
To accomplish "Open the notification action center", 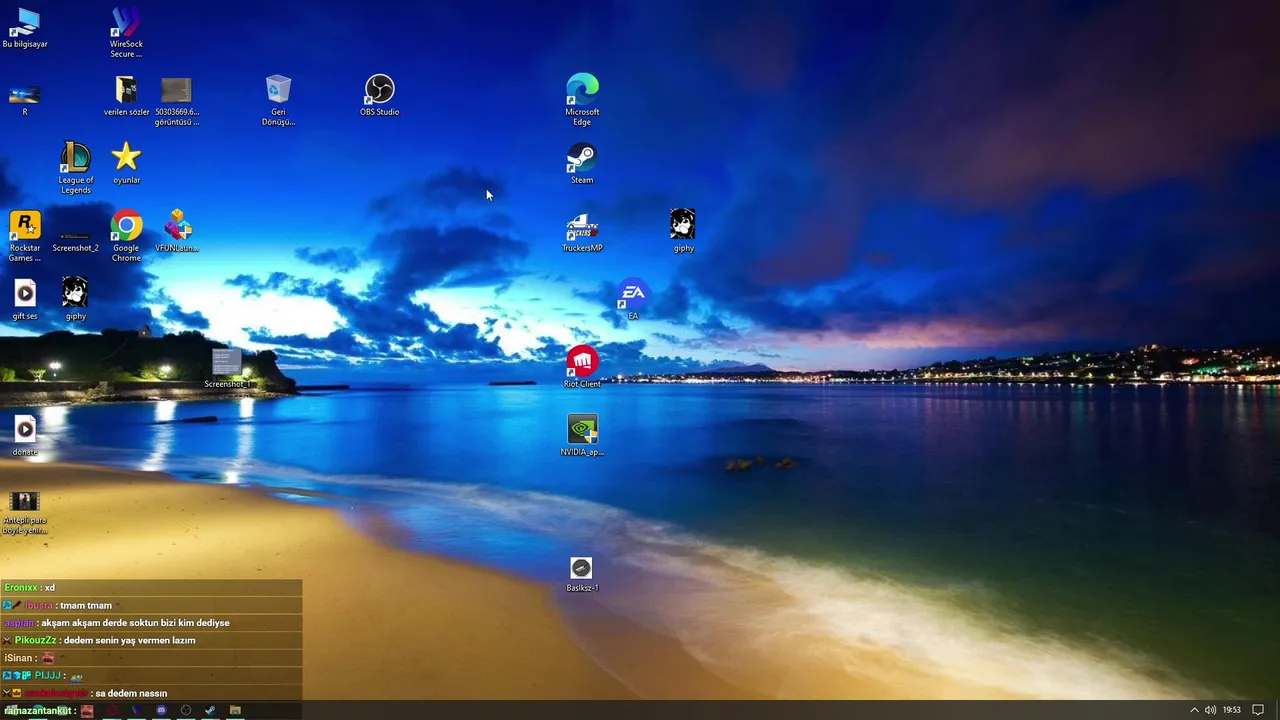I will [x=1258, y=710].
